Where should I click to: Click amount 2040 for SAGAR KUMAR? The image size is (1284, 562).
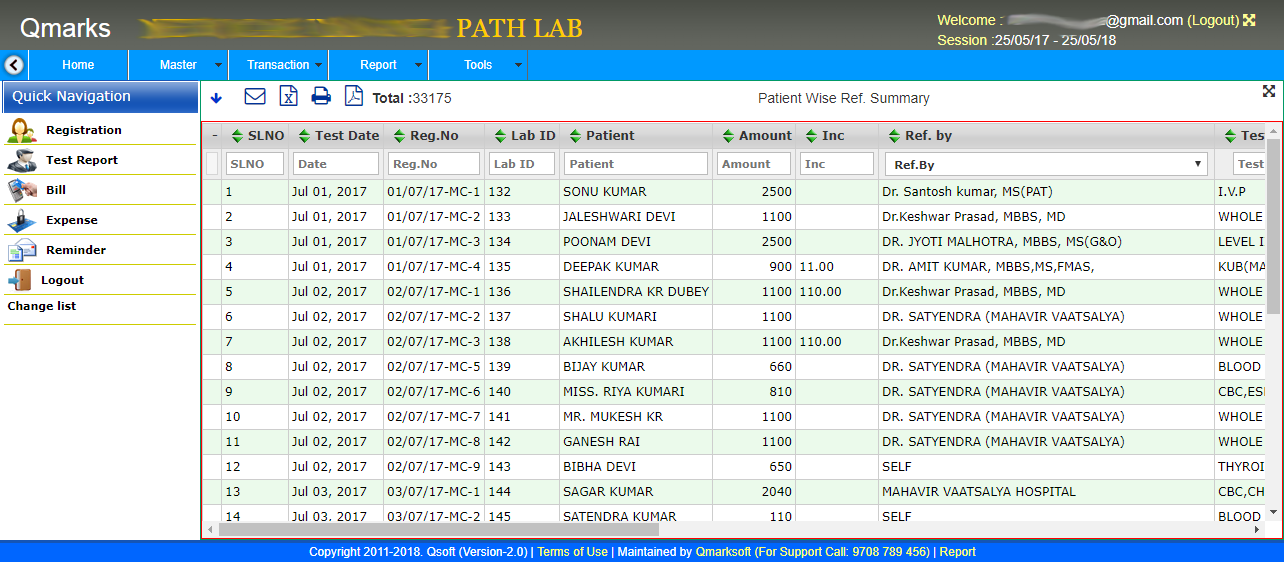pos(754,492)
